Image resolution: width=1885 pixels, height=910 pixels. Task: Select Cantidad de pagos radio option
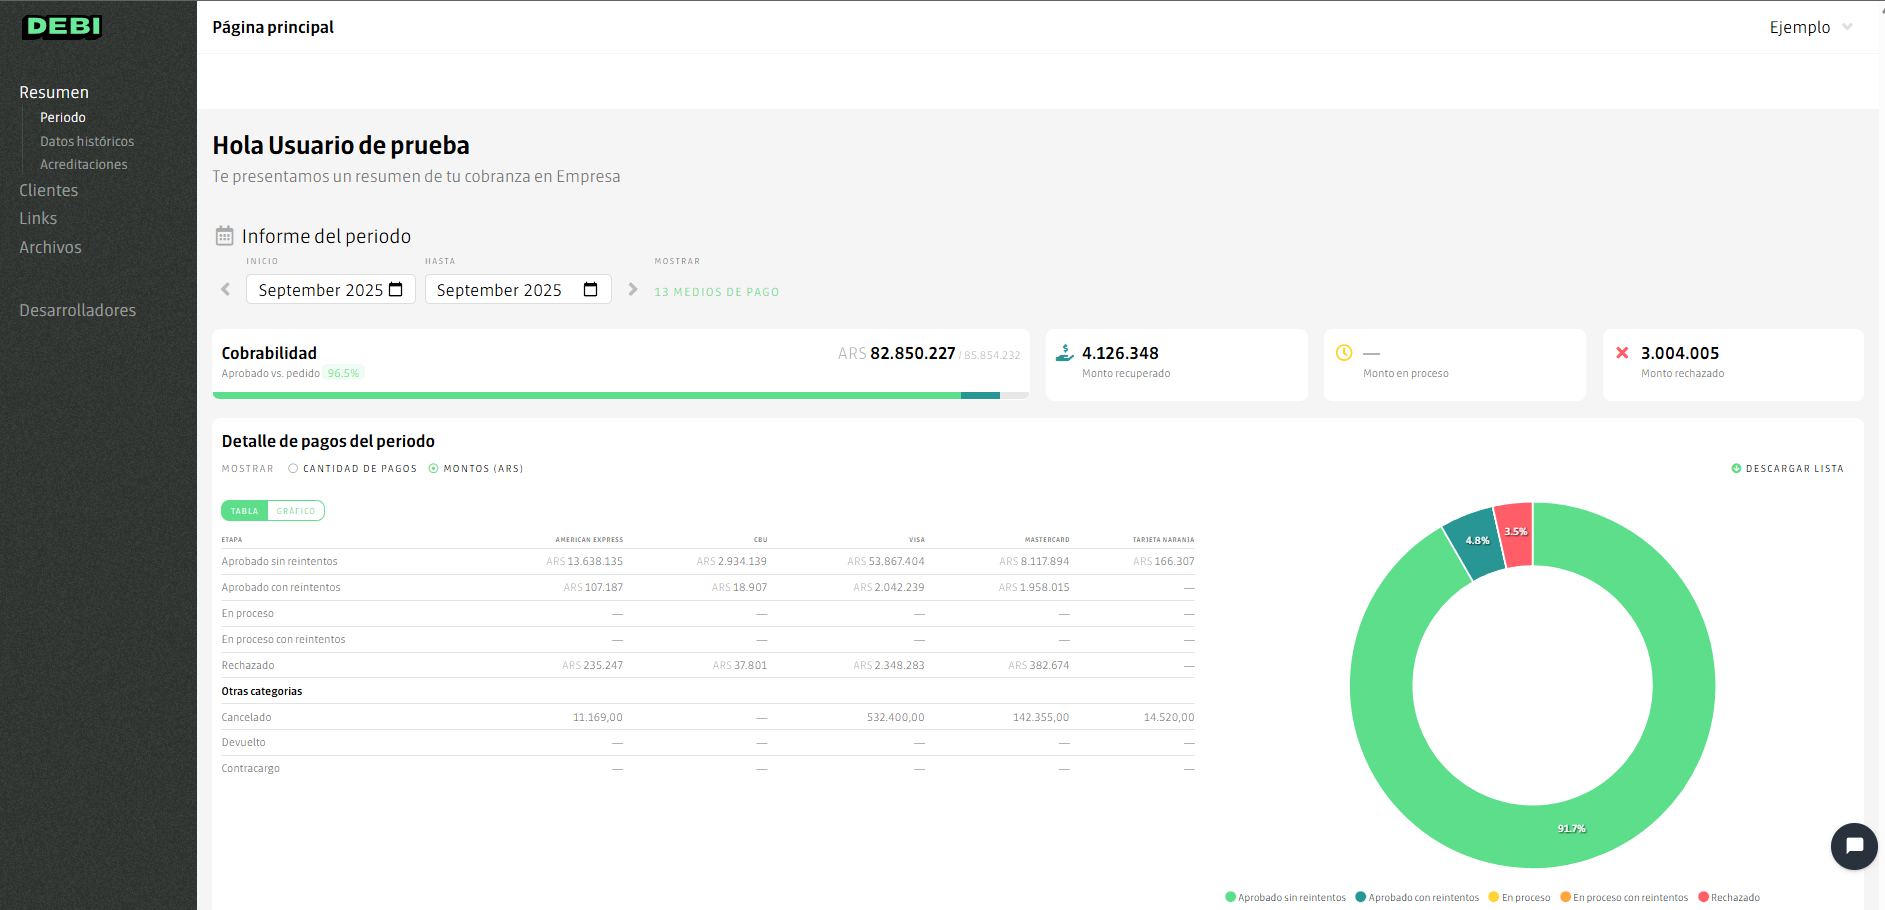coord(293,468)
